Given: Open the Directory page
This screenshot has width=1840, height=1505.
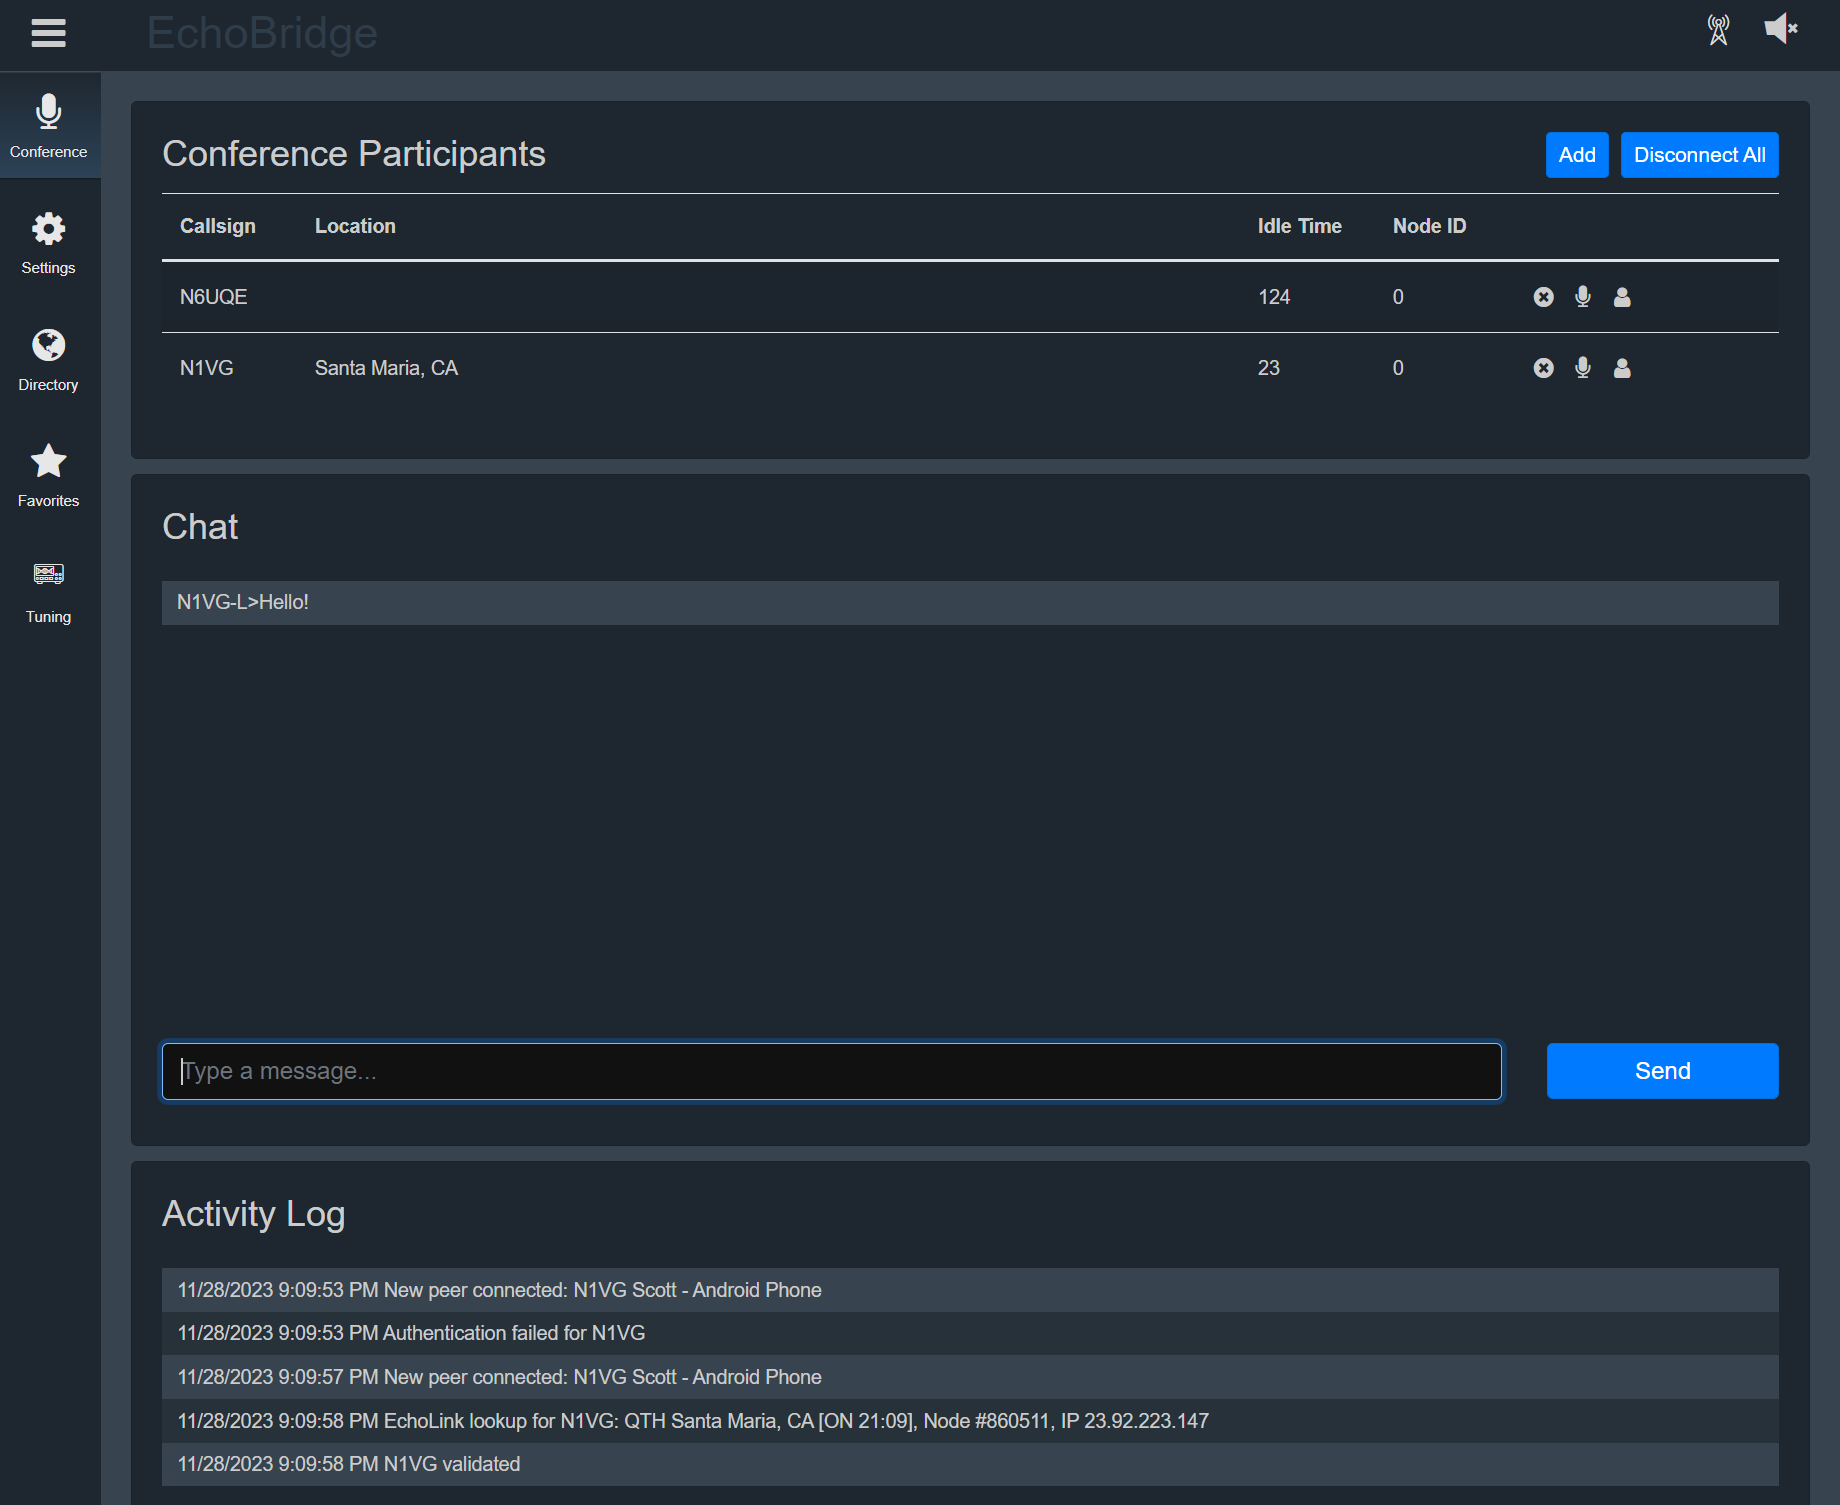Looking at the screenshot, I should tap(48, 360).
